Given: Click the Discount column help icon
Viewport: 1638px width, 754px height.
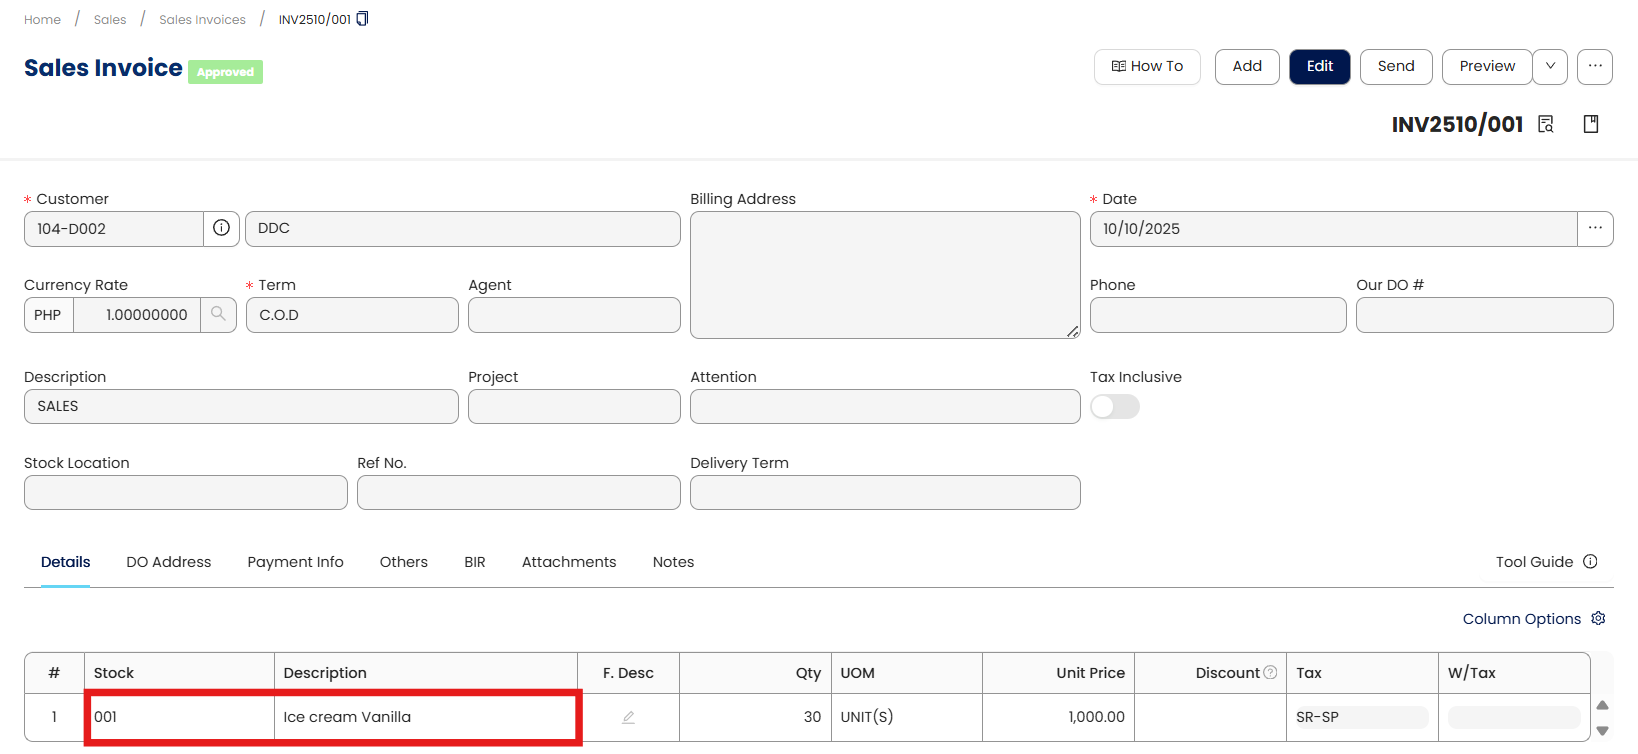Looking at the screenshot, I should [1270, 672].
